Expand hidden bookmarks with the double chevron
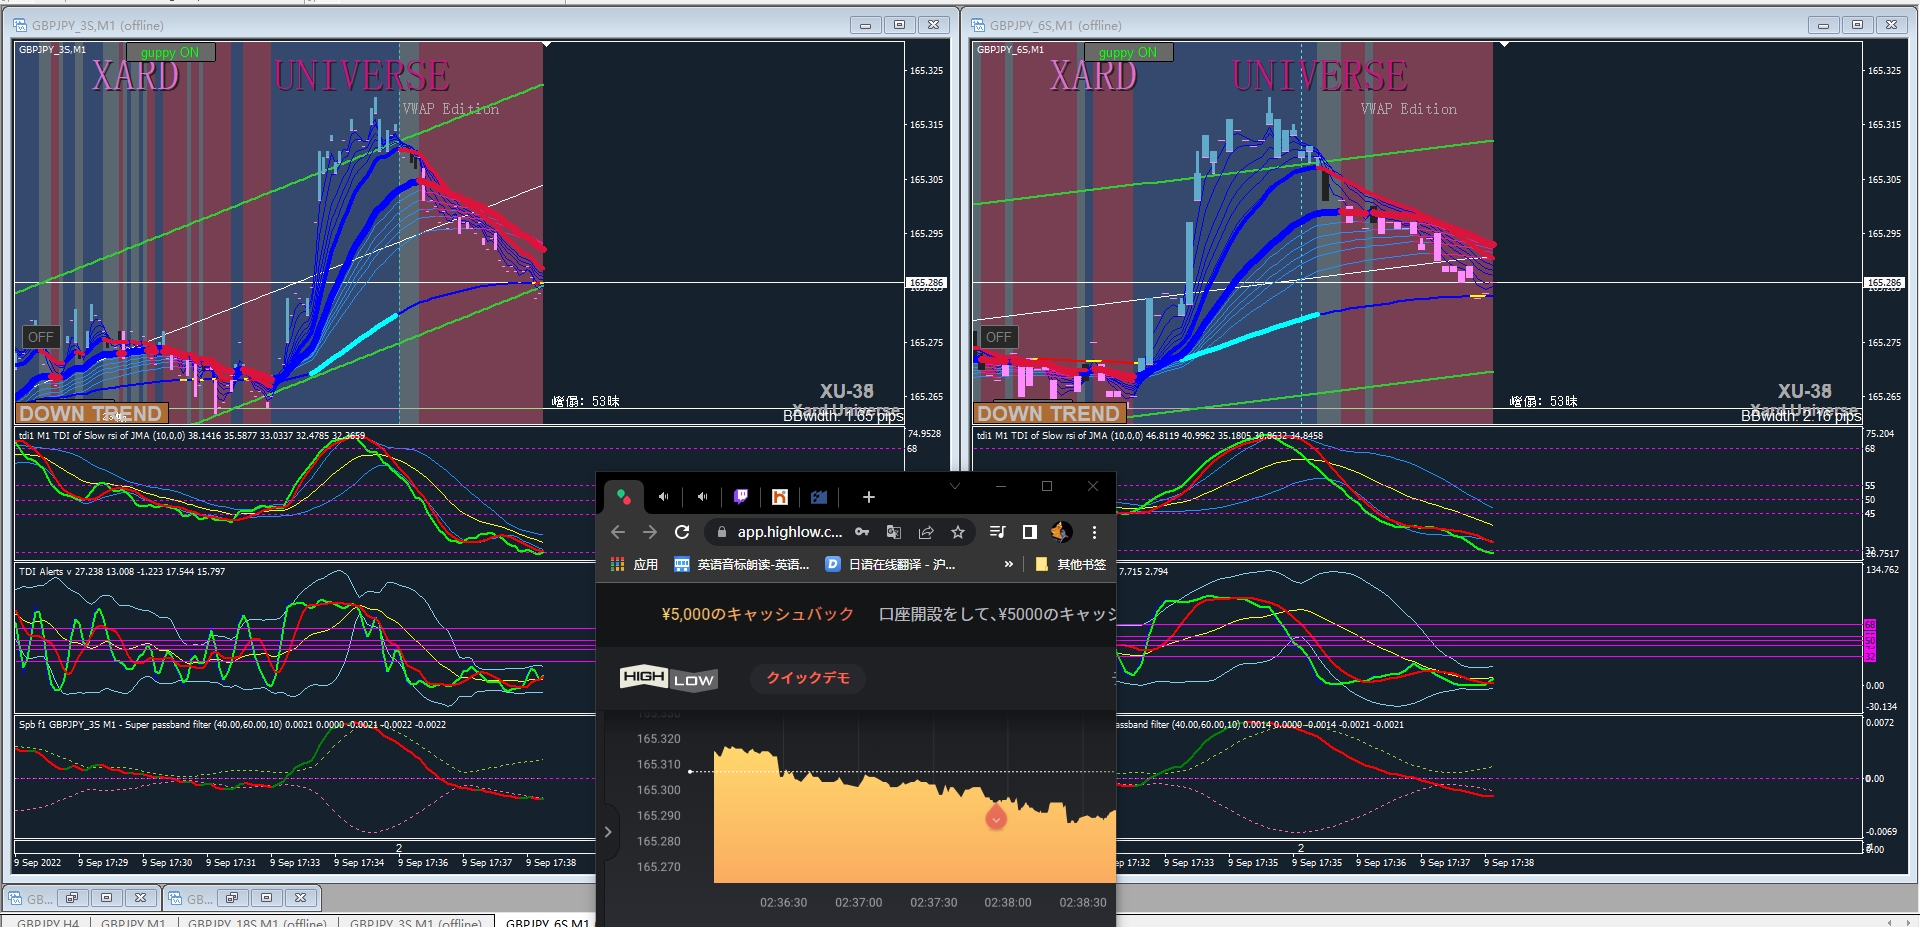Viewport: 1920px width, 927px height. point(1008,565)
